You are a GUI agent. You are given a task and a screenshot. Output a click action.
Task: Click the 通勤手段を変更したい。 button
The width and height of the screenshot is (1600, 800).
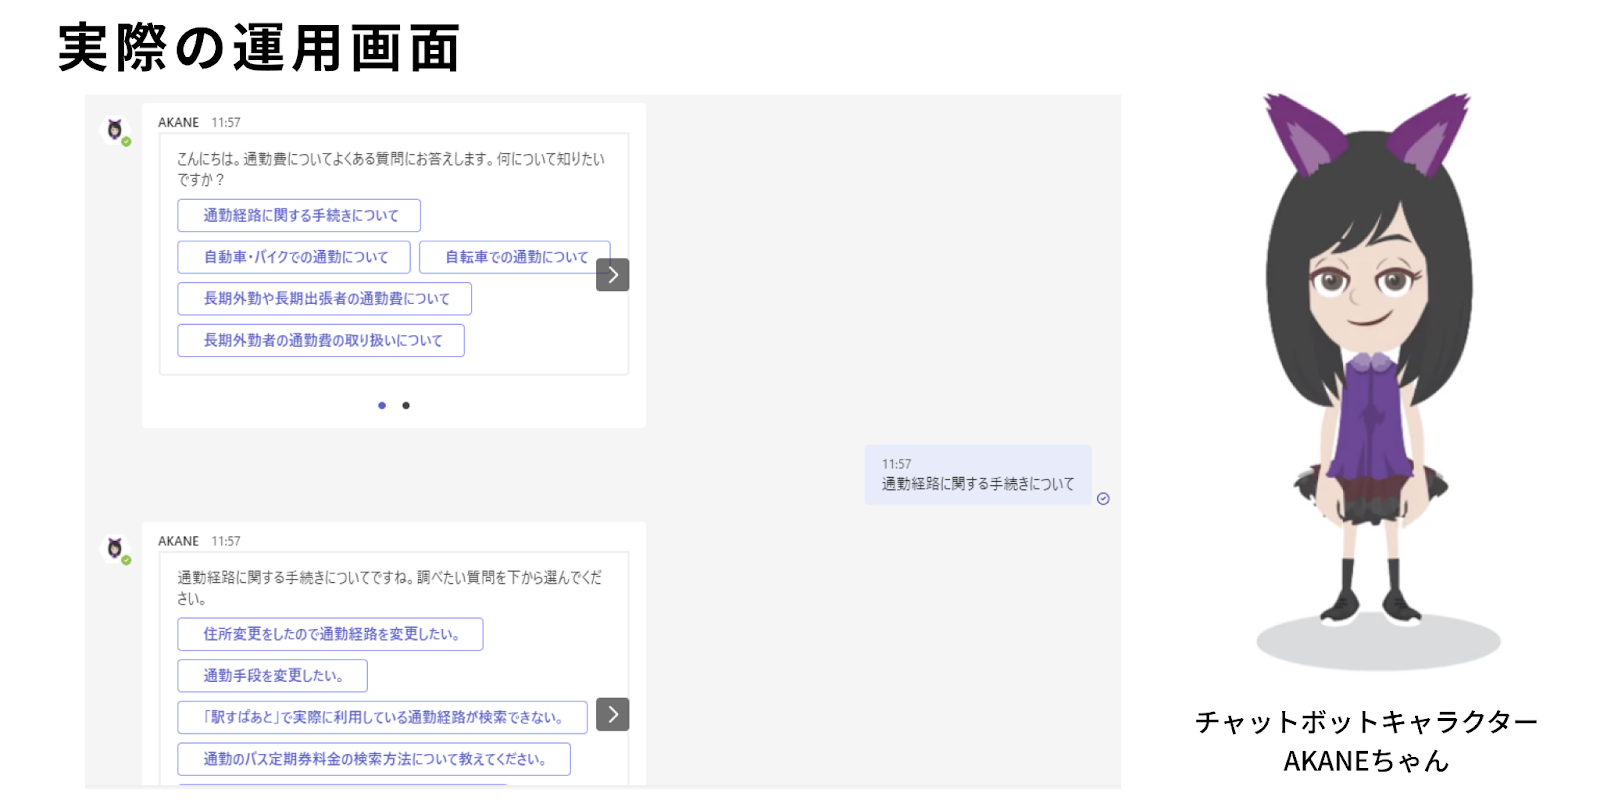(272, 676)
